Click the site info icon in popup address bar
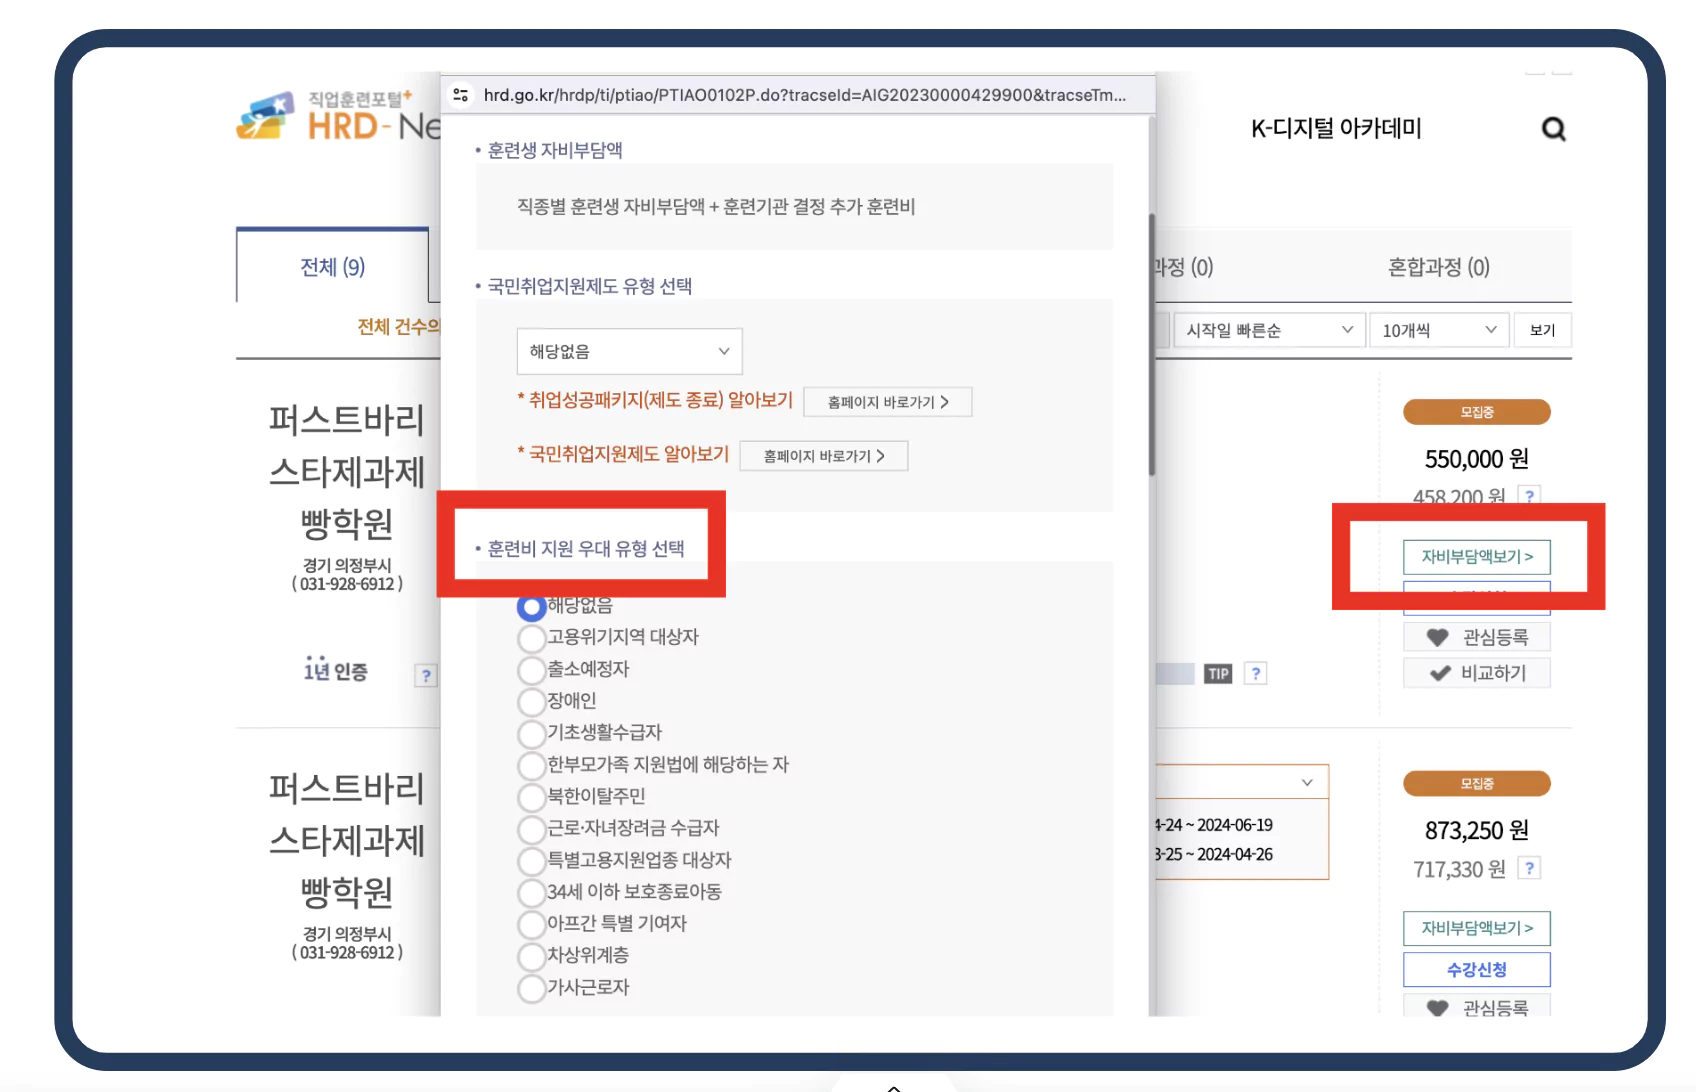Screen dimensions: 1696x1092 tap(461, 95)
